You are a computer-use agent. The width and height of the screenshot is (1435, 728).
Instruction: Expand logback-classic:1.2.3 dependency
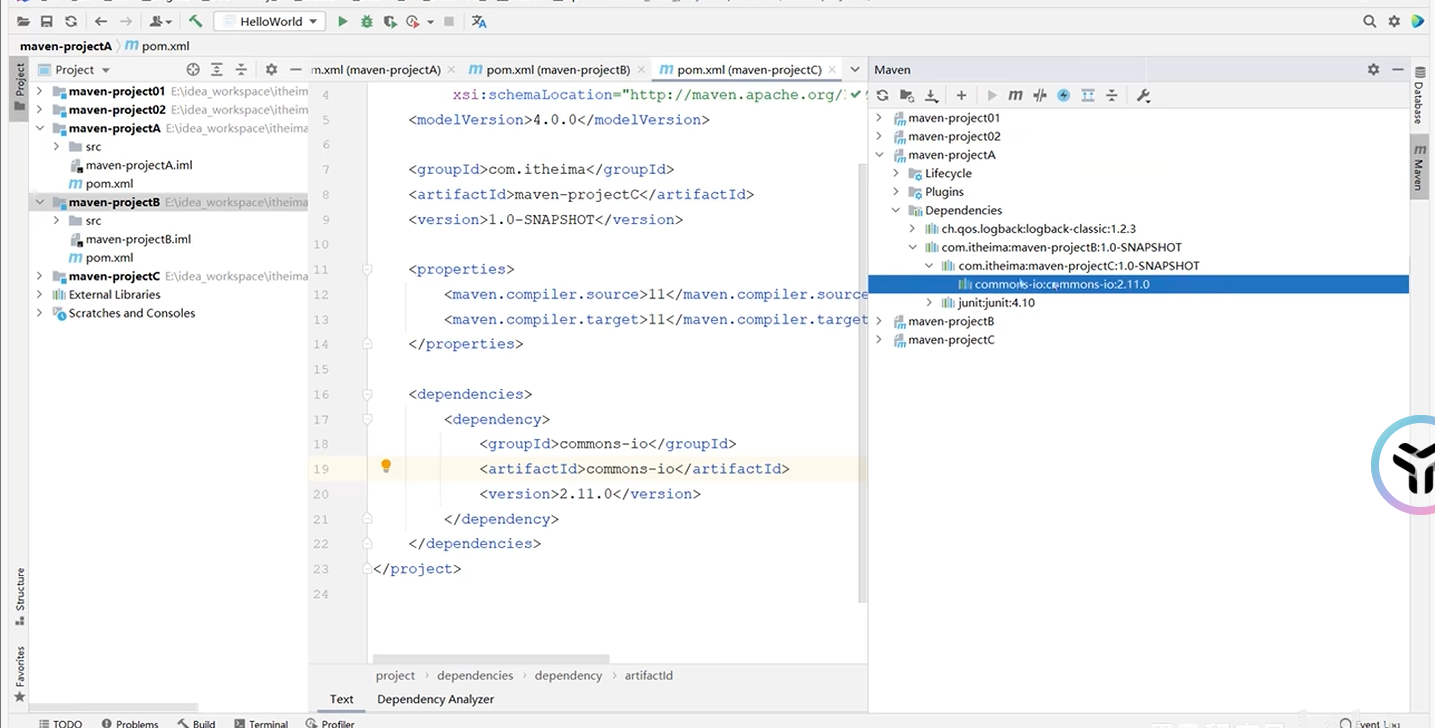pyautogui.click(x=913, y=229)
